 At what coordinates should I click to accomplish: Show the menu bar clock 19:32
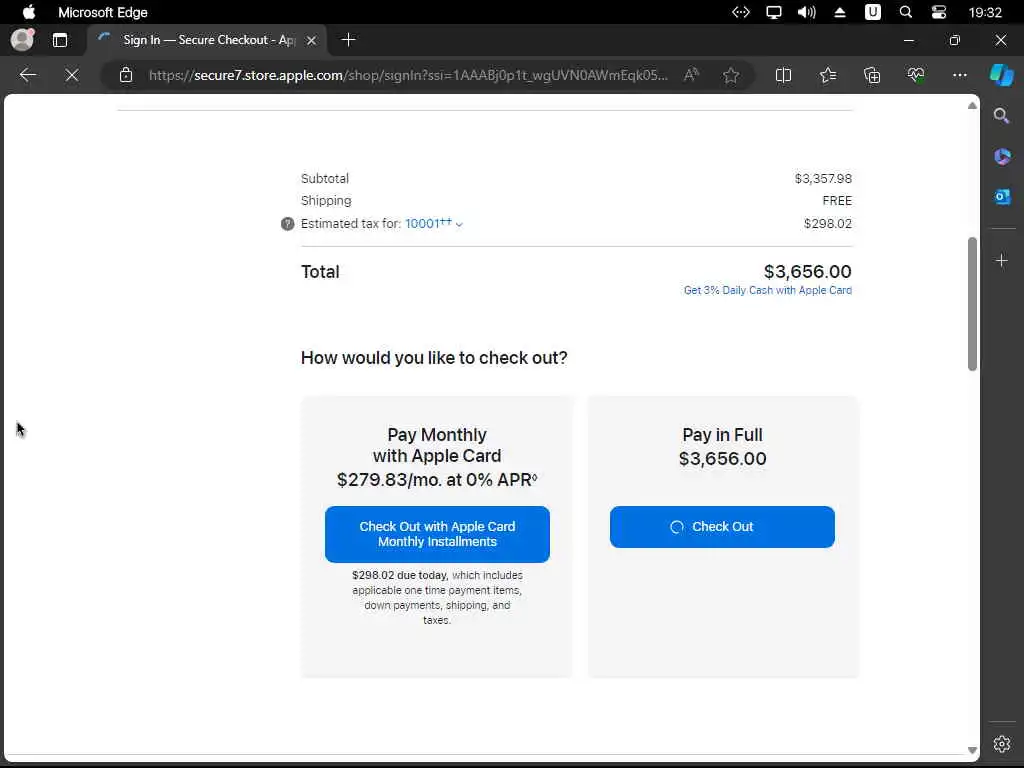coord(985,12)
